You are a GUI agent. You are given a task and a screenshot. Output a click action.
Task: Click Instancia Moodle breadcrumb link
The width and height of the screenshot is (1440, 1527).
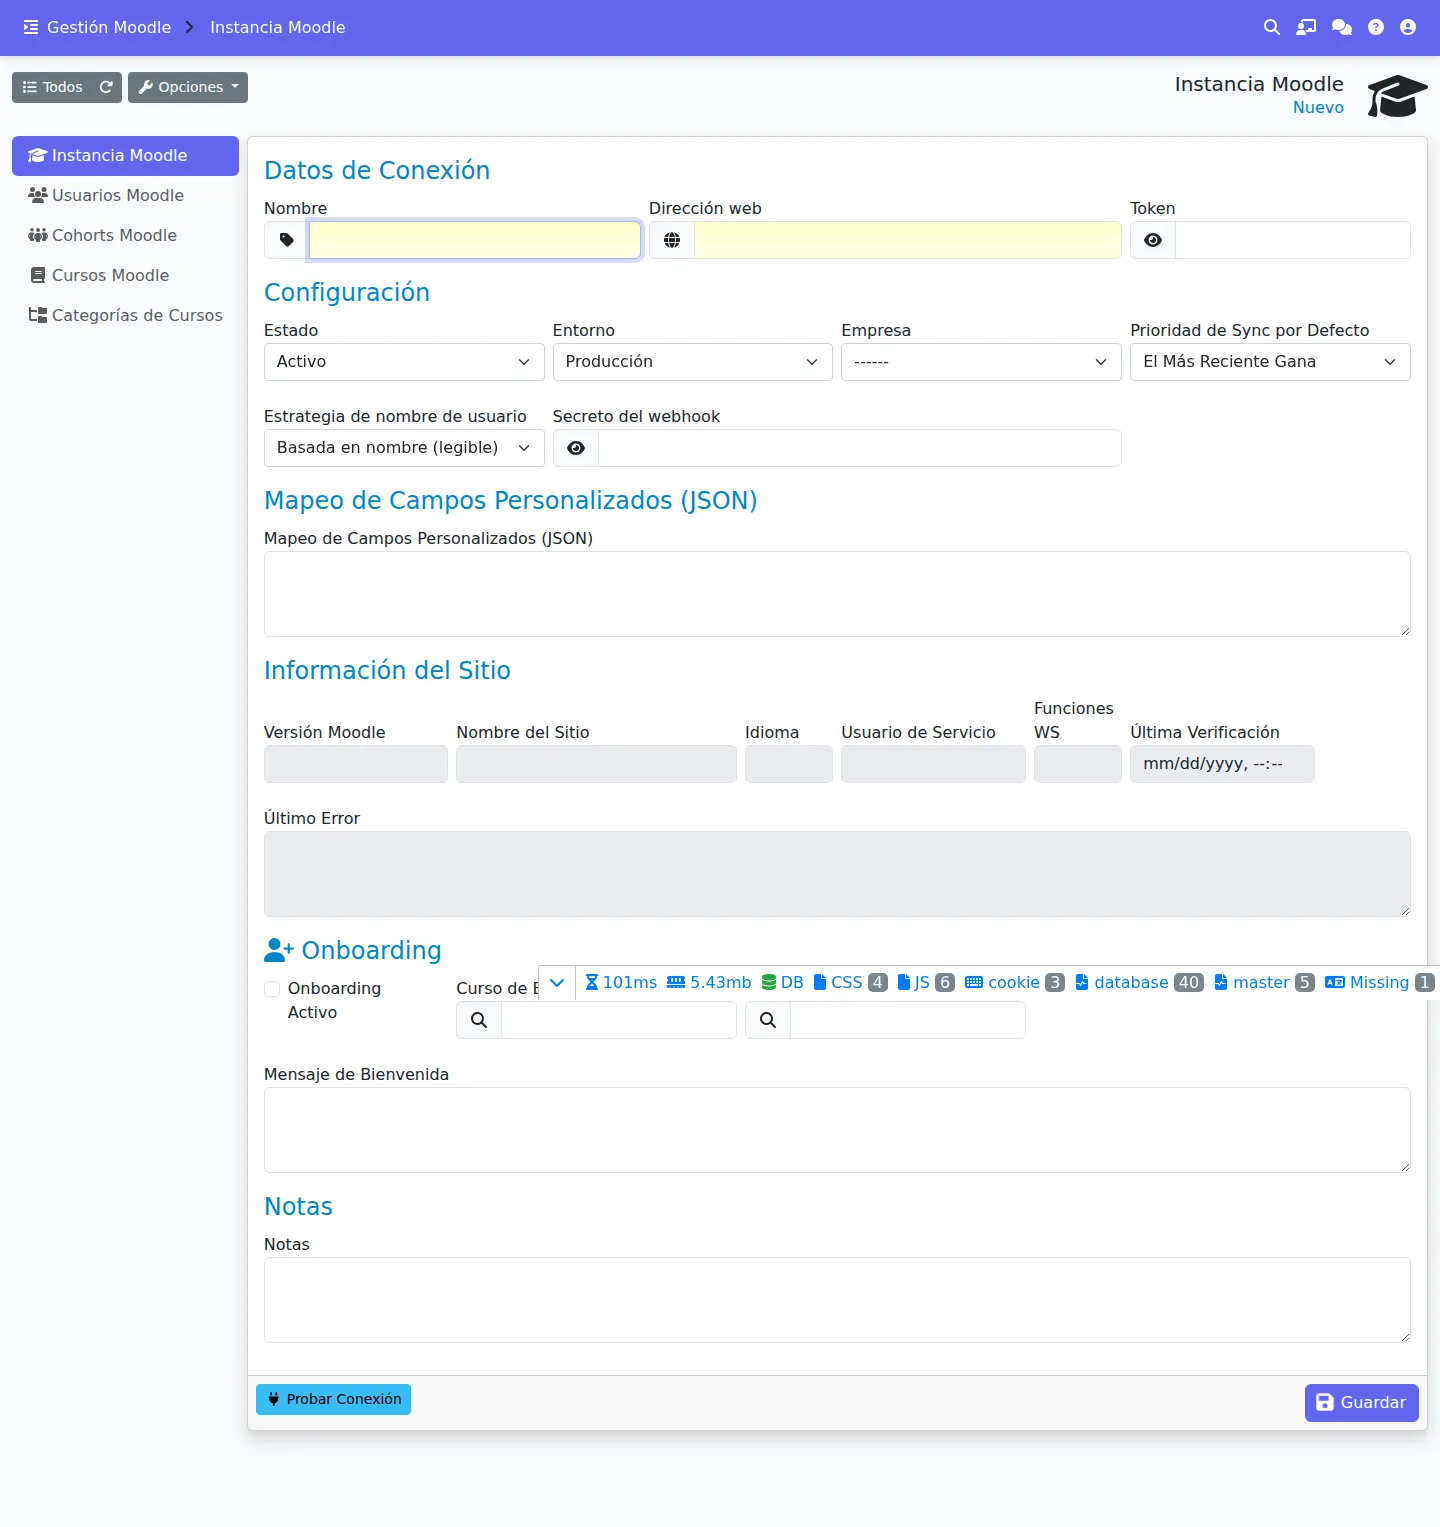pos(277,27)
